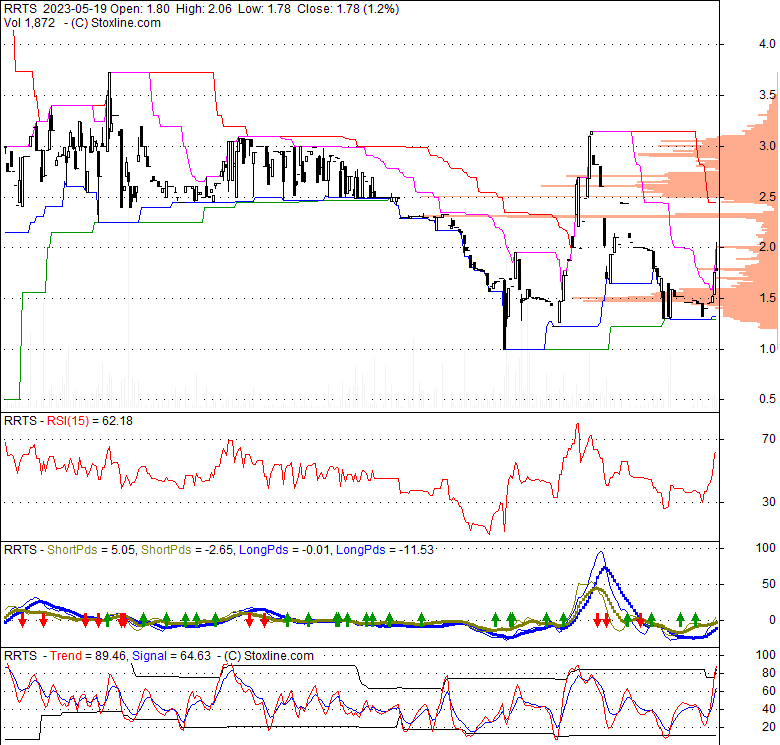Click the 30 level on RSI axis
The image size is (780, 745).
[x=769, y=502]
